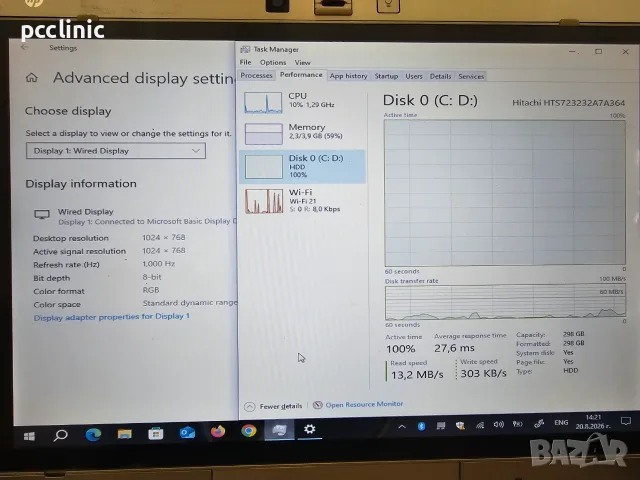Open Display adapter properties for Display 1
Viewport: 640px width, 480px height.
(111, 317)
